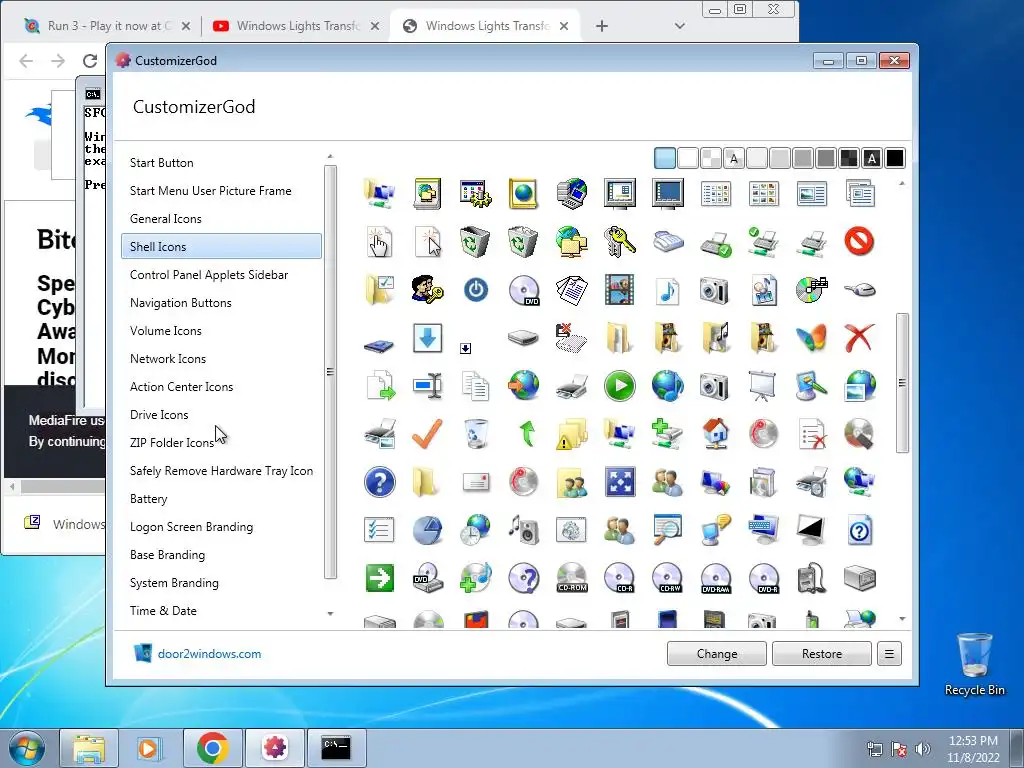Select the medium gray background swatch

pyautogui.click(x=803, y=158)
